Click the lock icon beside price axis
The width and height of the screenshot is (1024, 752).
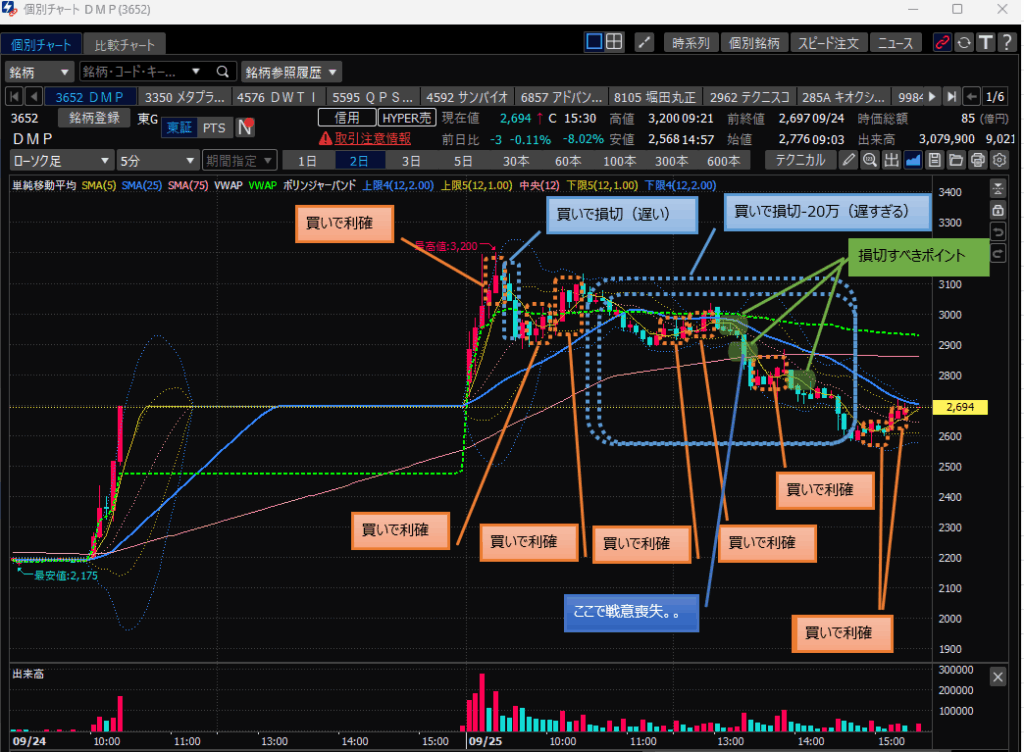(x=997, y=210)
